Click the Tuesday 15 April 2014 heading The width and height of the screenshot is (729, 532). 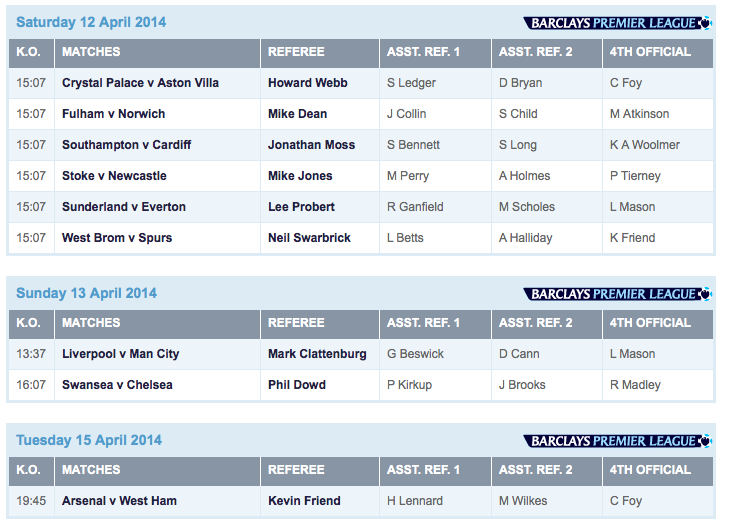coord(89,441)
